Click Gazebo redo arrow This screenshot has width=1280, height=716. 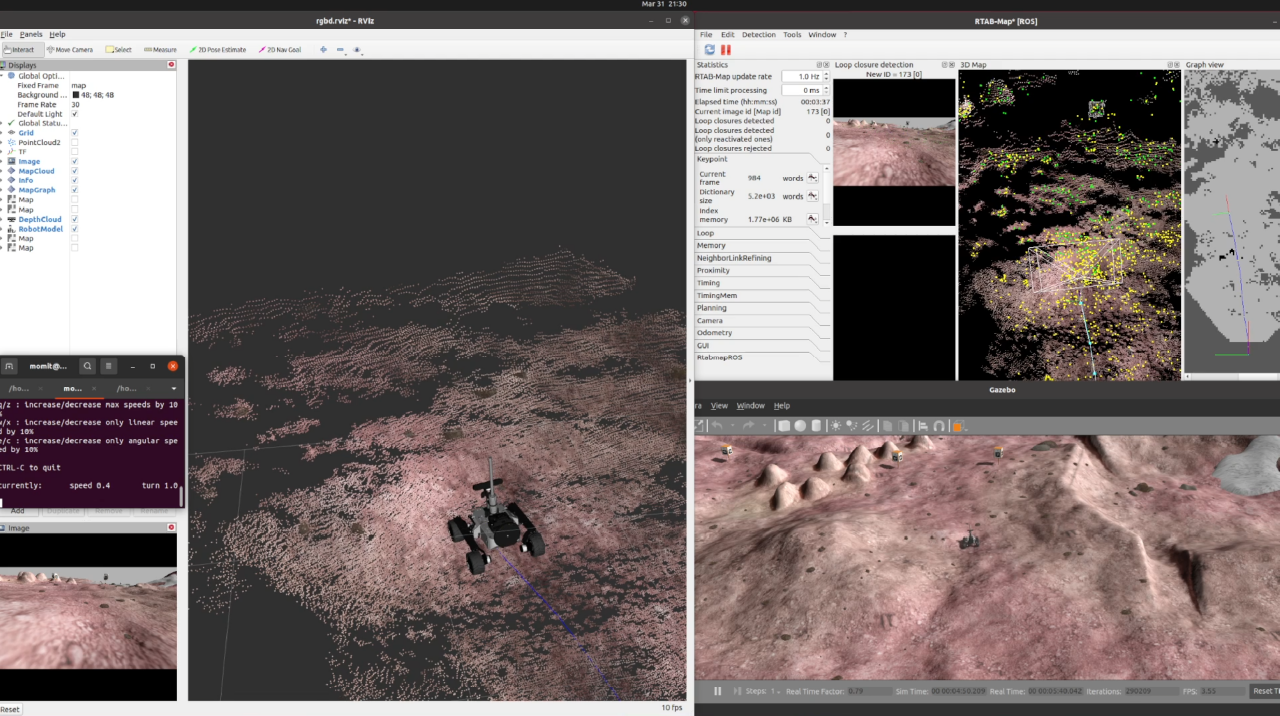[748, 426]
